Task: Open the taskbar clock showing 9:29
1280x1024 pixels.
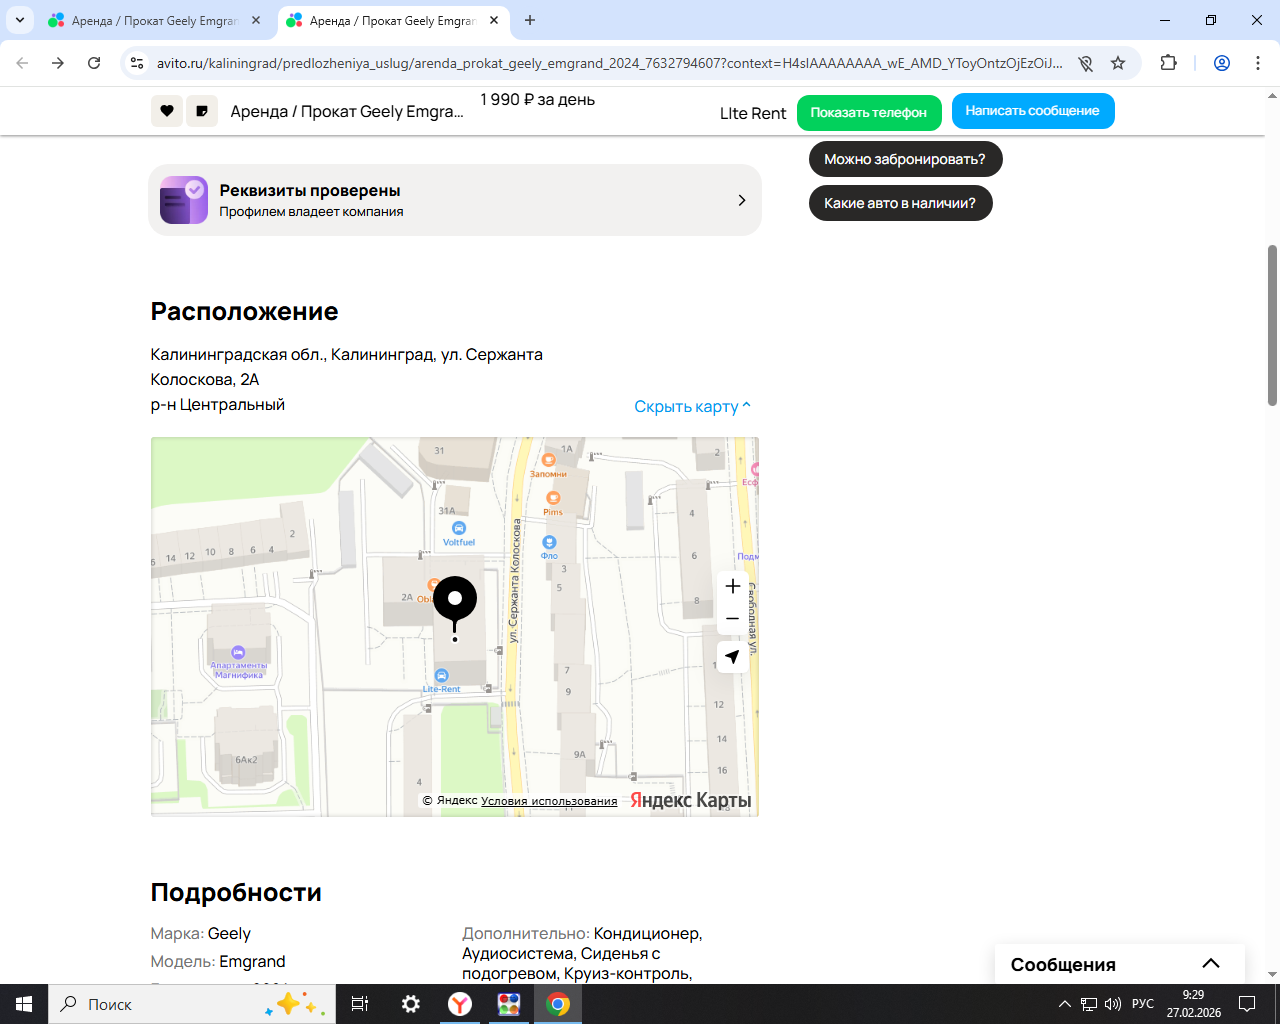Action: point(1193,1004)
